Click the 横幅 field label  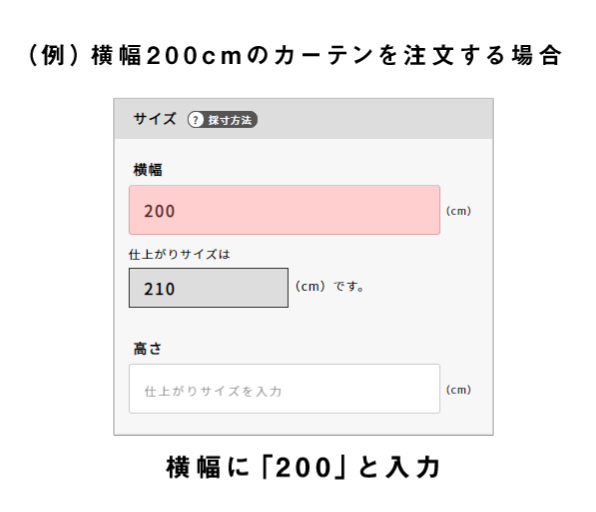(147, 170)
